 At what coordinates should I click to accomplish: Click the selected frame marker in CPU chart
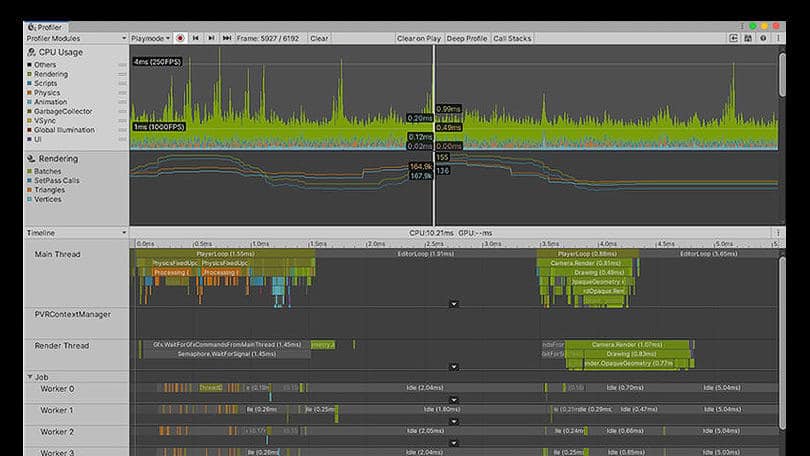(x=434, y=97)
